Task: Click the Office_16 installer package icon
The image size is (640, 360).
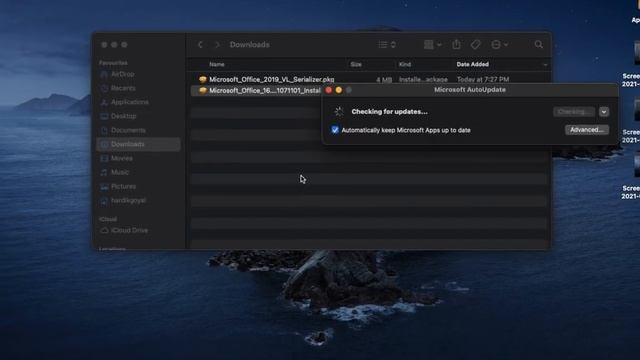Action: point(202,91)
